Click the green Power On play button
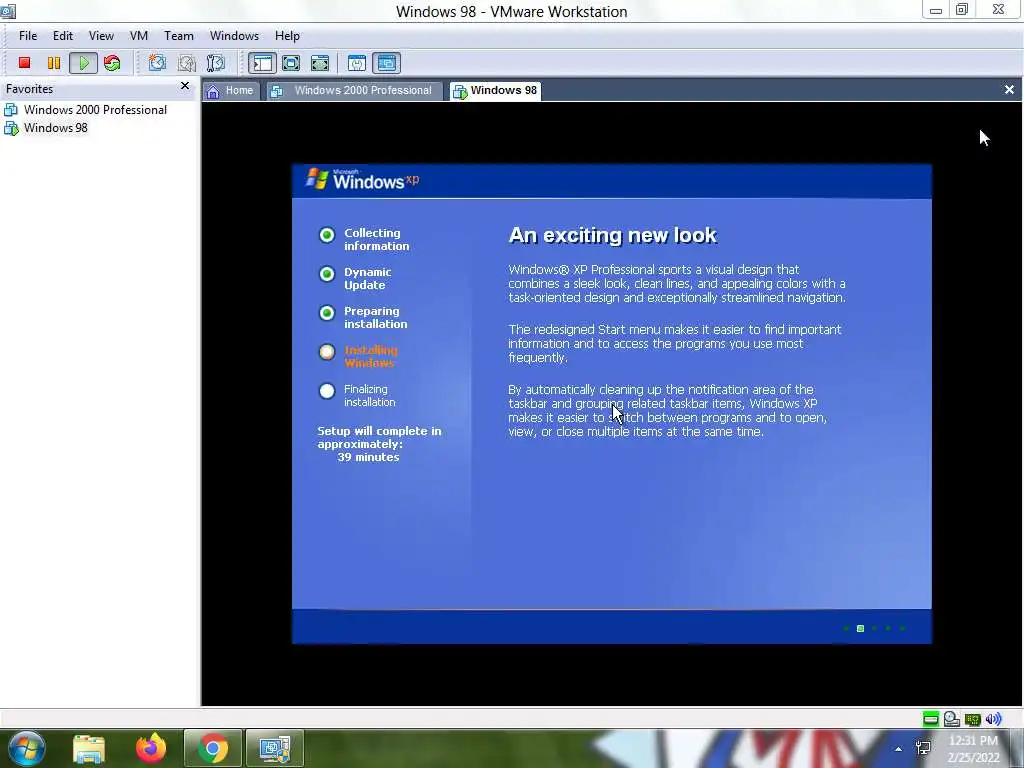1024x768 pixels. tap(84, 63)
